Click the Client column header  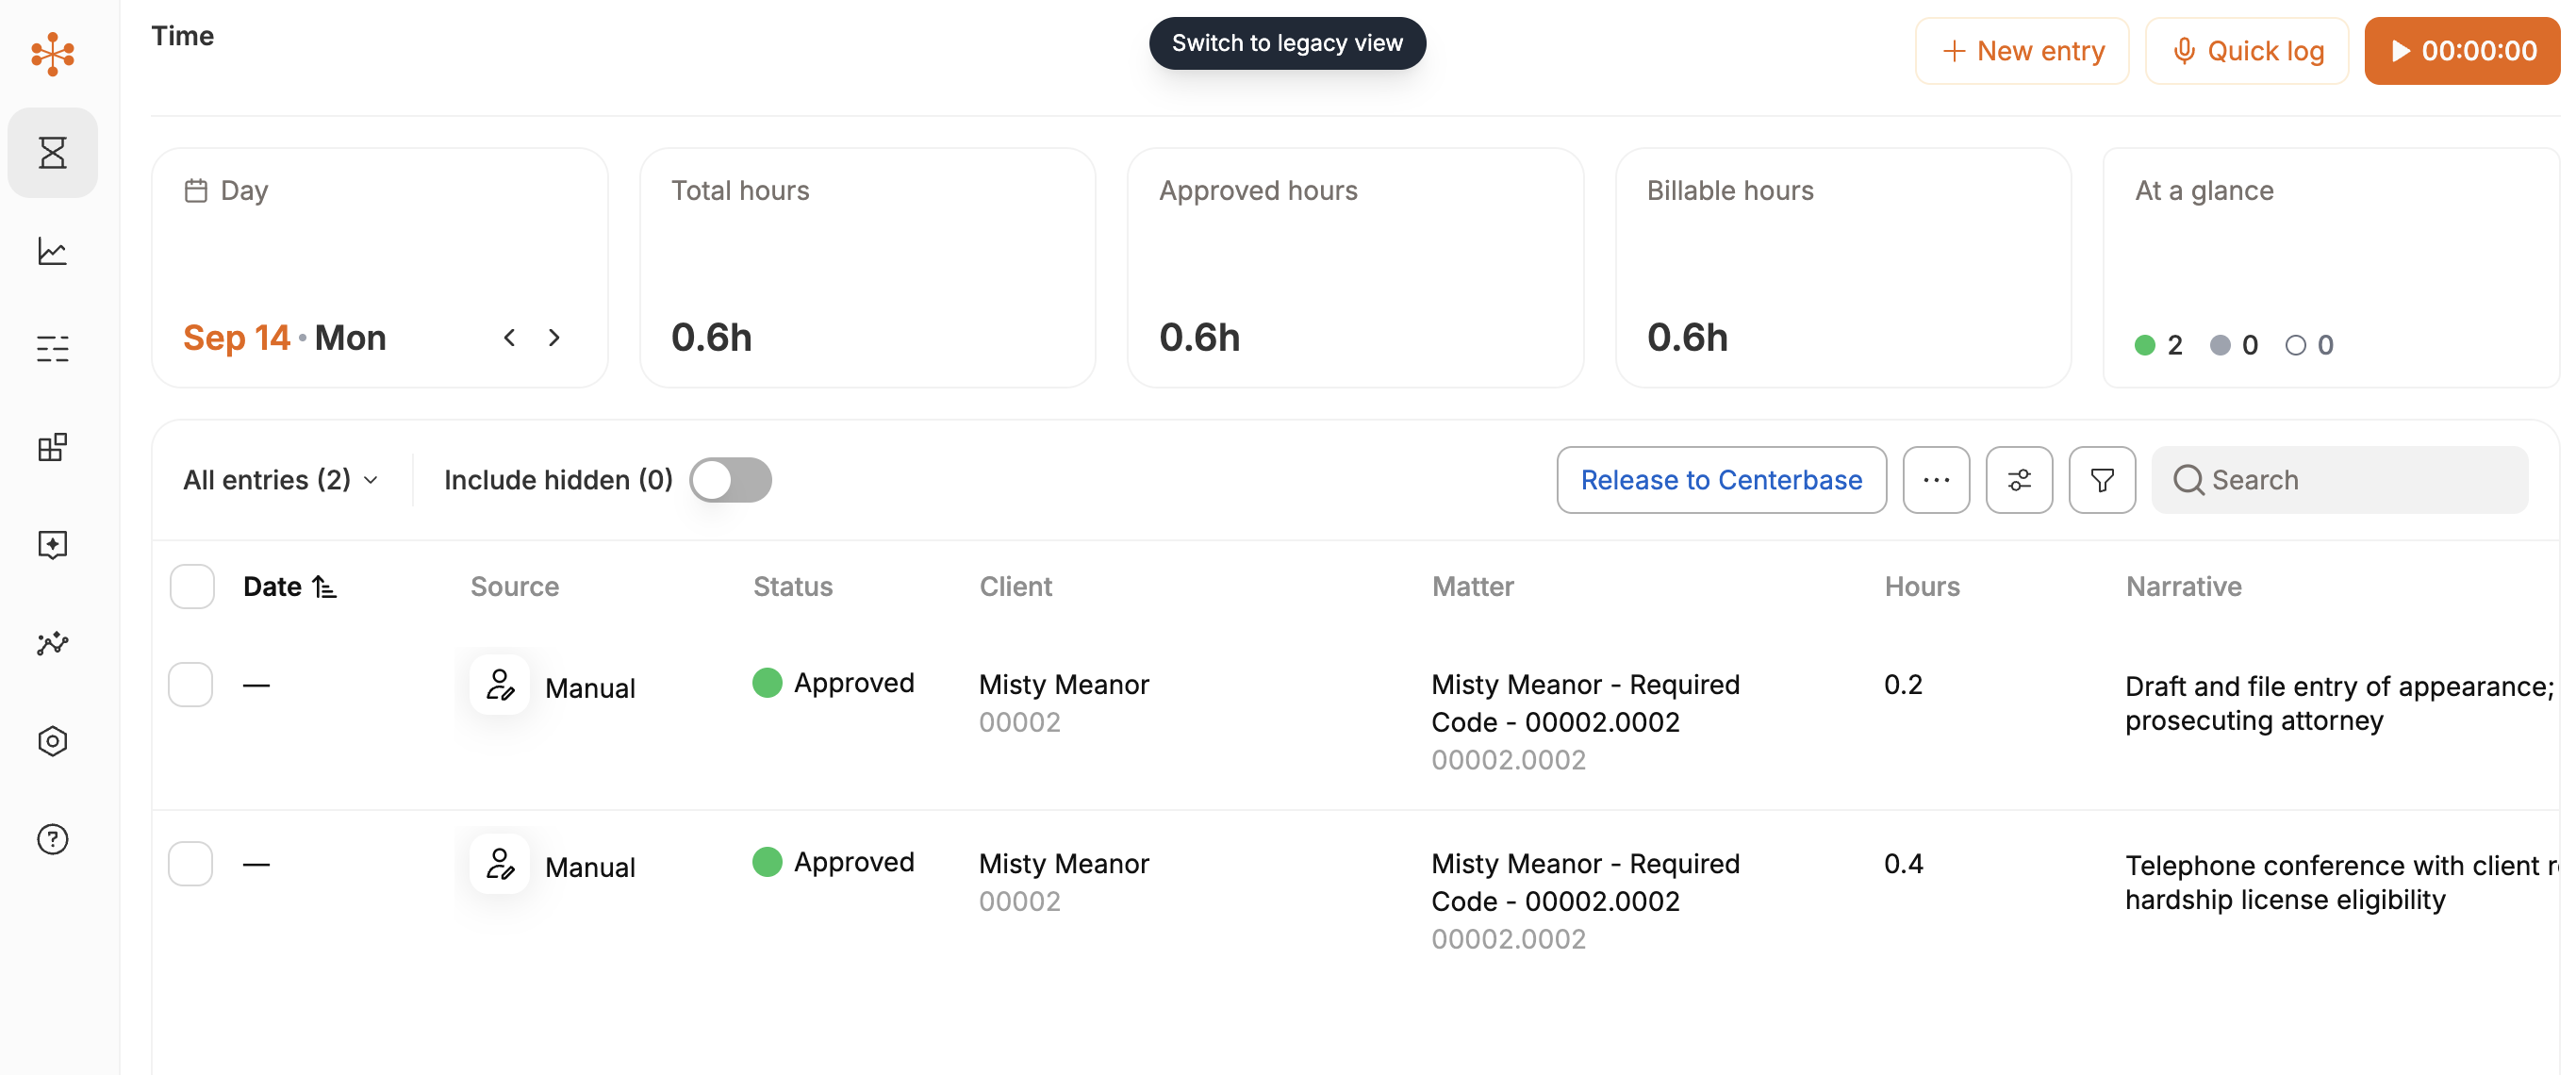1015,586
